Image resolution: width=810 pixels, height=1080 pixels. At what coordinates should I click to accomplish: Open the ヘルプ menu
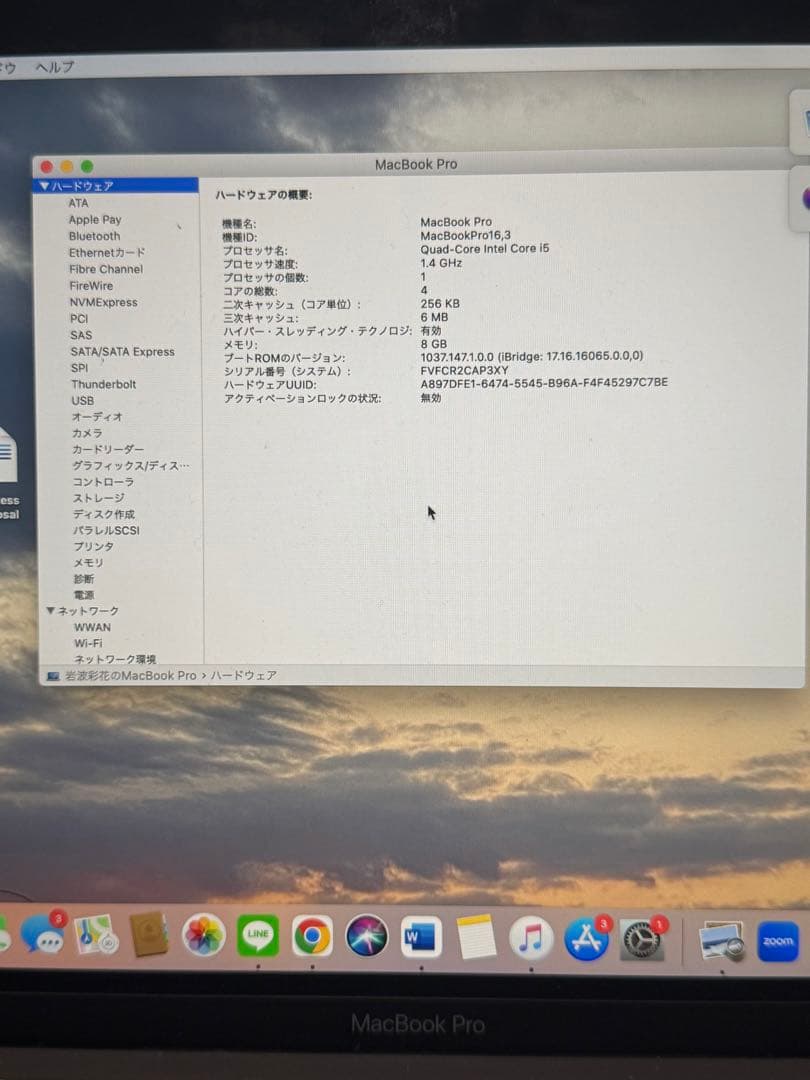[52, 65]
